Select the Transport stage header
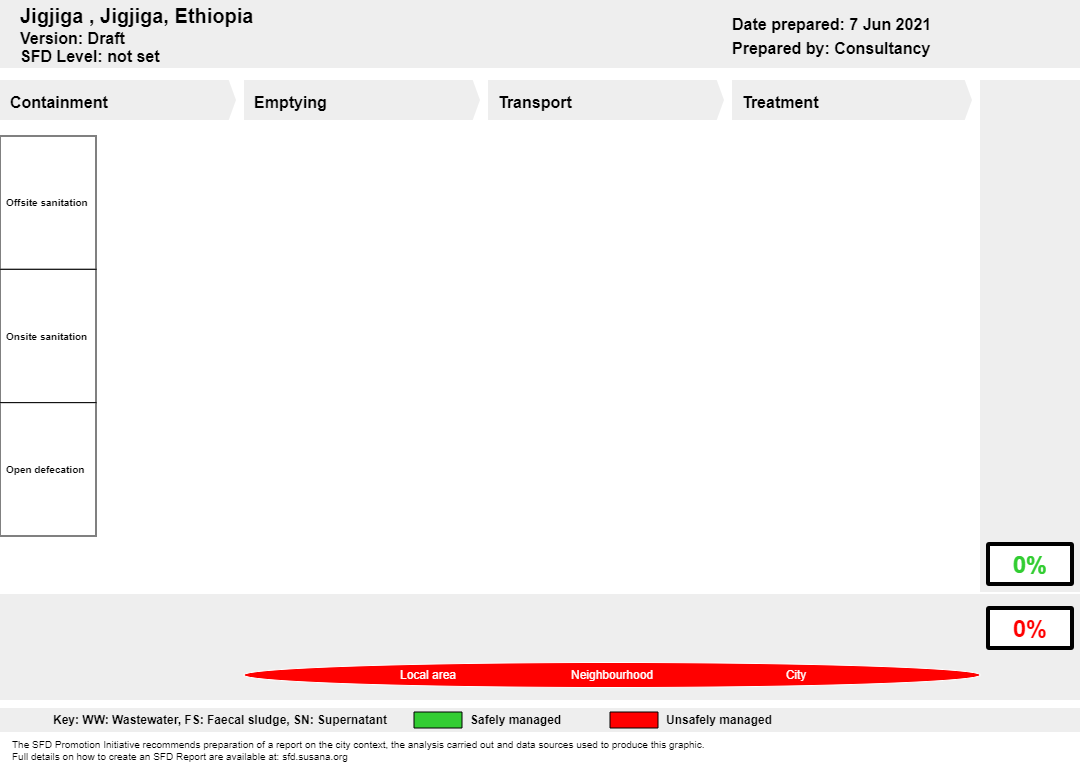Screen dimensions: 1080x764 coord(605,101)
